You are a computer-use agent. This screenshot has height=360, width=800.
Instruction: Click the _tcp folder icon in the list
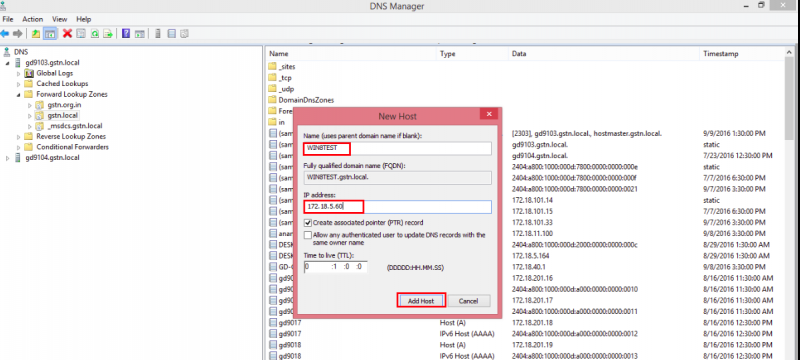pyautogui.click(x=273, y=78)
